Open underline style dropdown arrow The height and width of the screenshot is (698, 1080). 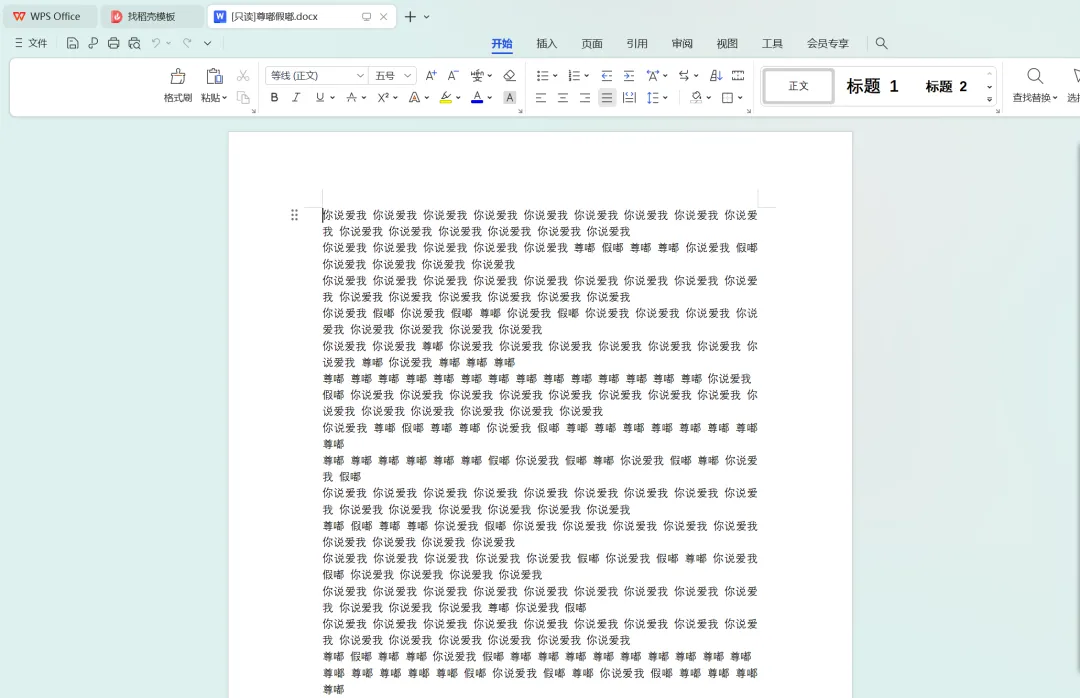pos(333,98)
